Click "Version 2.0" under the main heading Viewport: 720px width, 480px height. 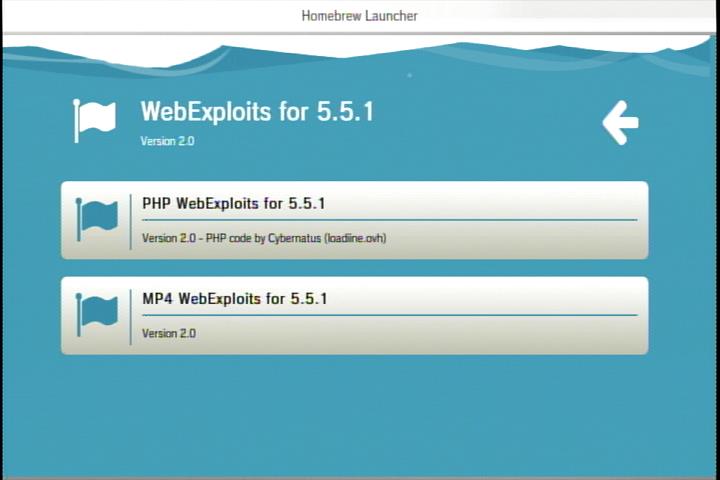(167, 141)
